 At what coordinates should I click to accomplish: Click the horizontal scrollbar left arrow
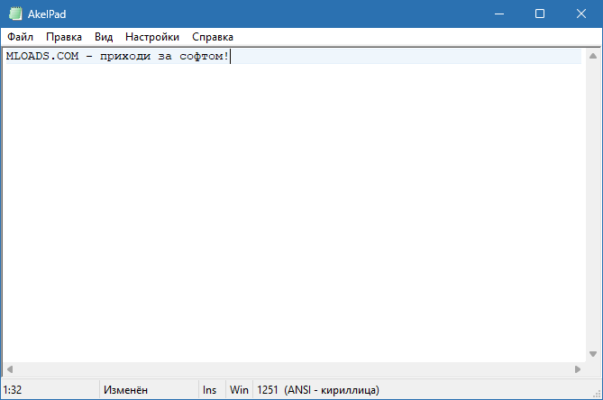(x=10, y=369)
